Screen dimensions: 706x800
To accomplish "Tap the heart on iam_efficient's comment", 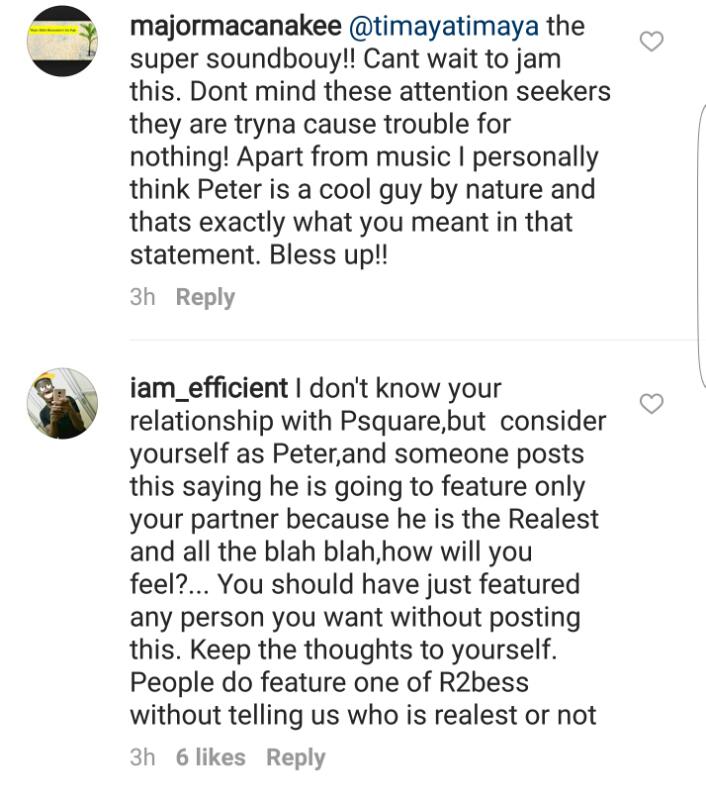I will [652, 404].
